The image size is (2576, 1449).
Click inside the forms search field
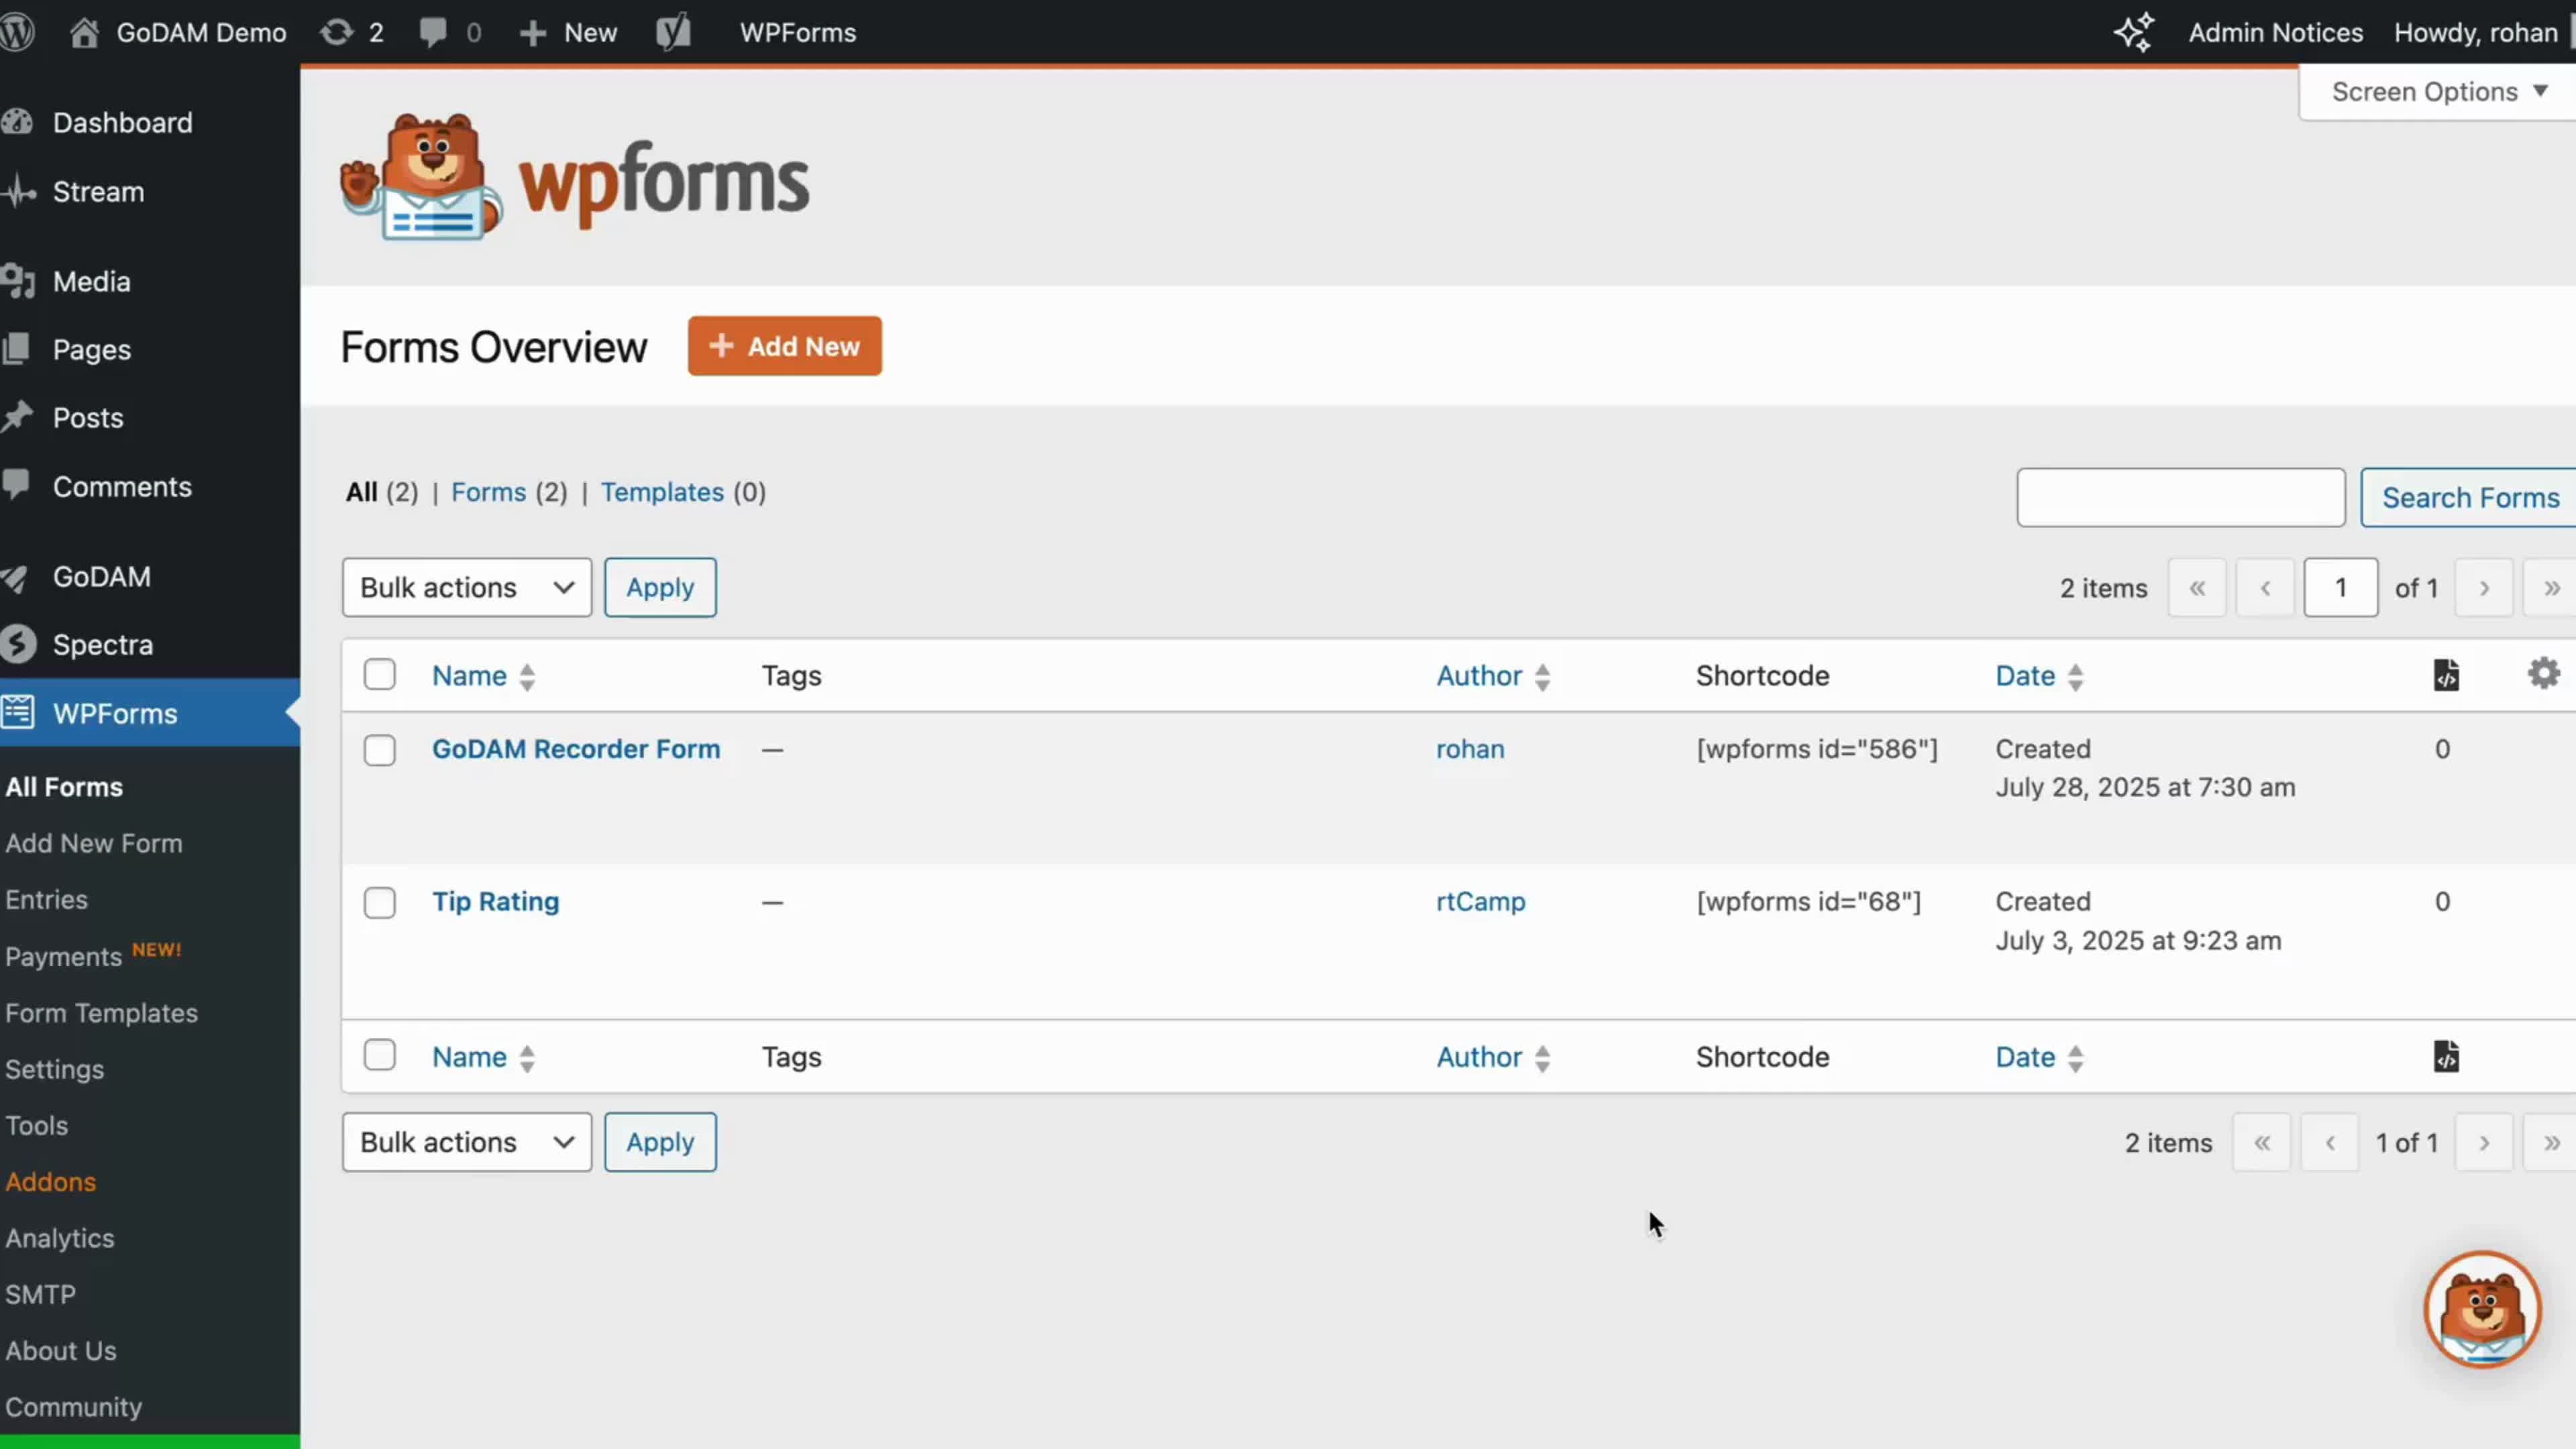coord(2180,497)
